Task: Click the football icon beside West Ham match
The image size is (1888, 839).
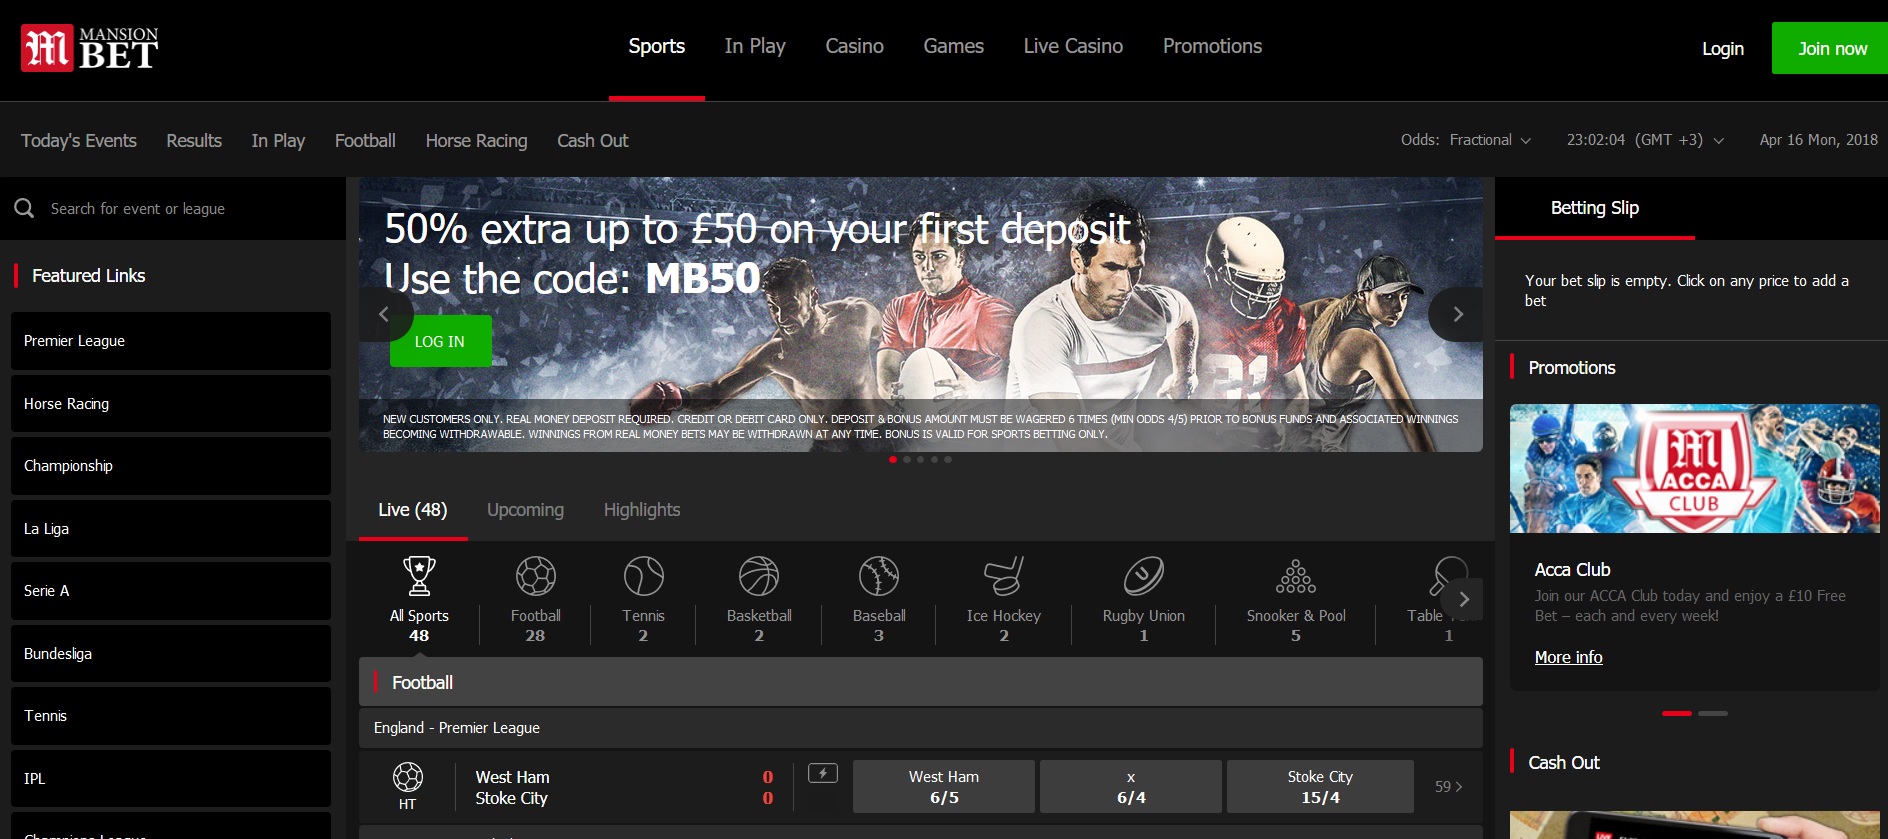Action: coord(408,777)
